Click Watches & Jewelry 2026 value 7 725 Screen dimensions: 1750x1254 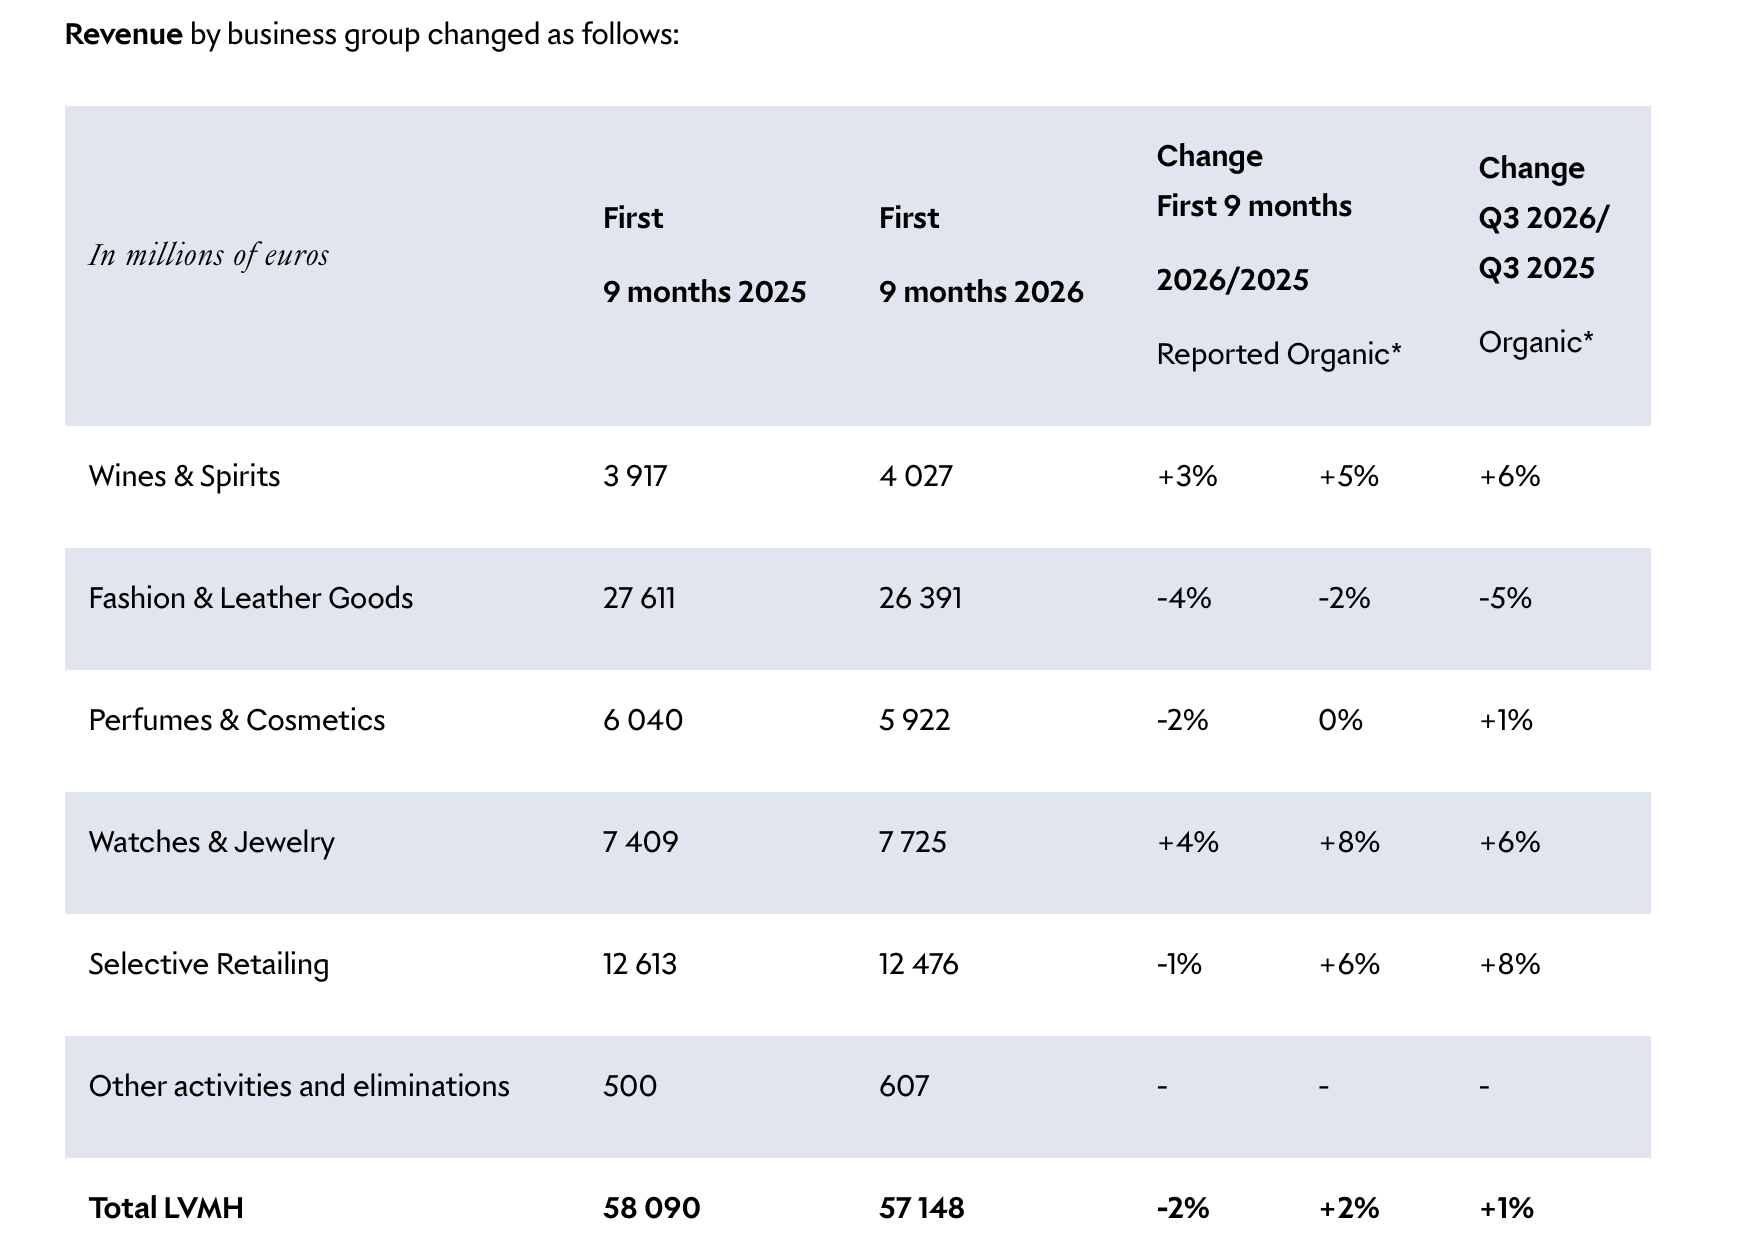pyautogui.click(x=913, y=842)
